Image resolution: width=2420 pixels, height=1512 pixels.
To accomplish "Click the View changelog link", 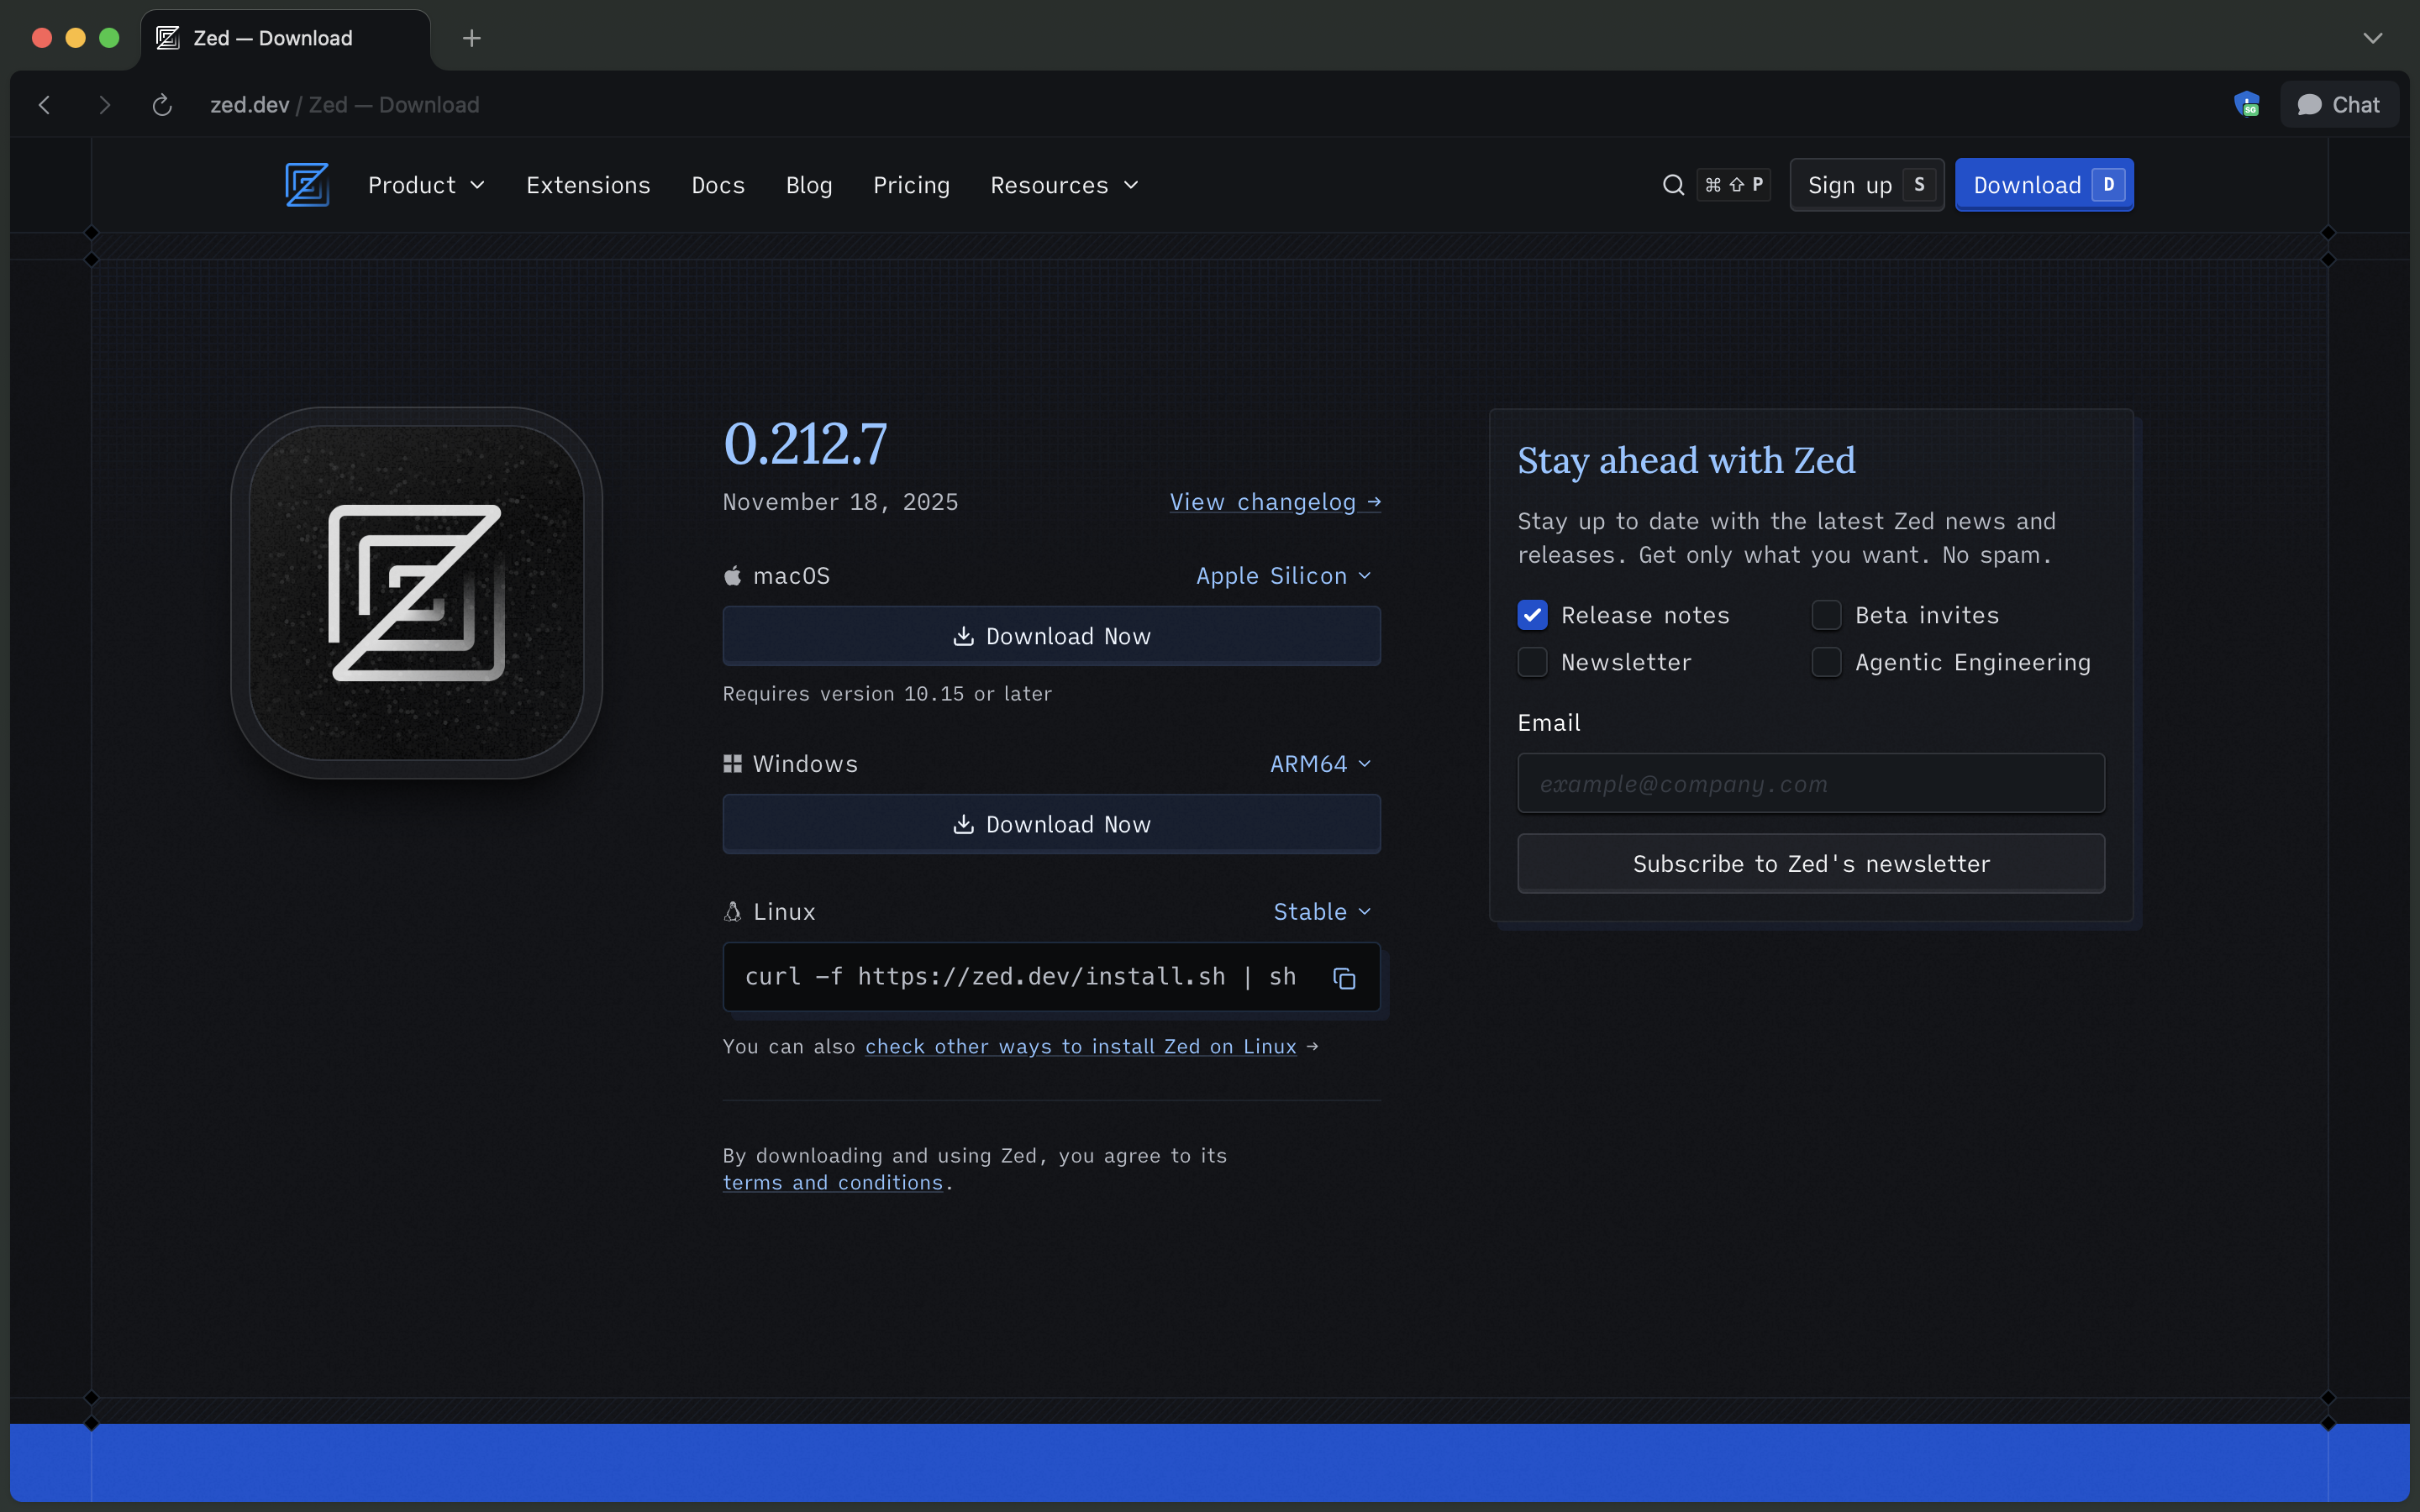I will coord(1275,501).
